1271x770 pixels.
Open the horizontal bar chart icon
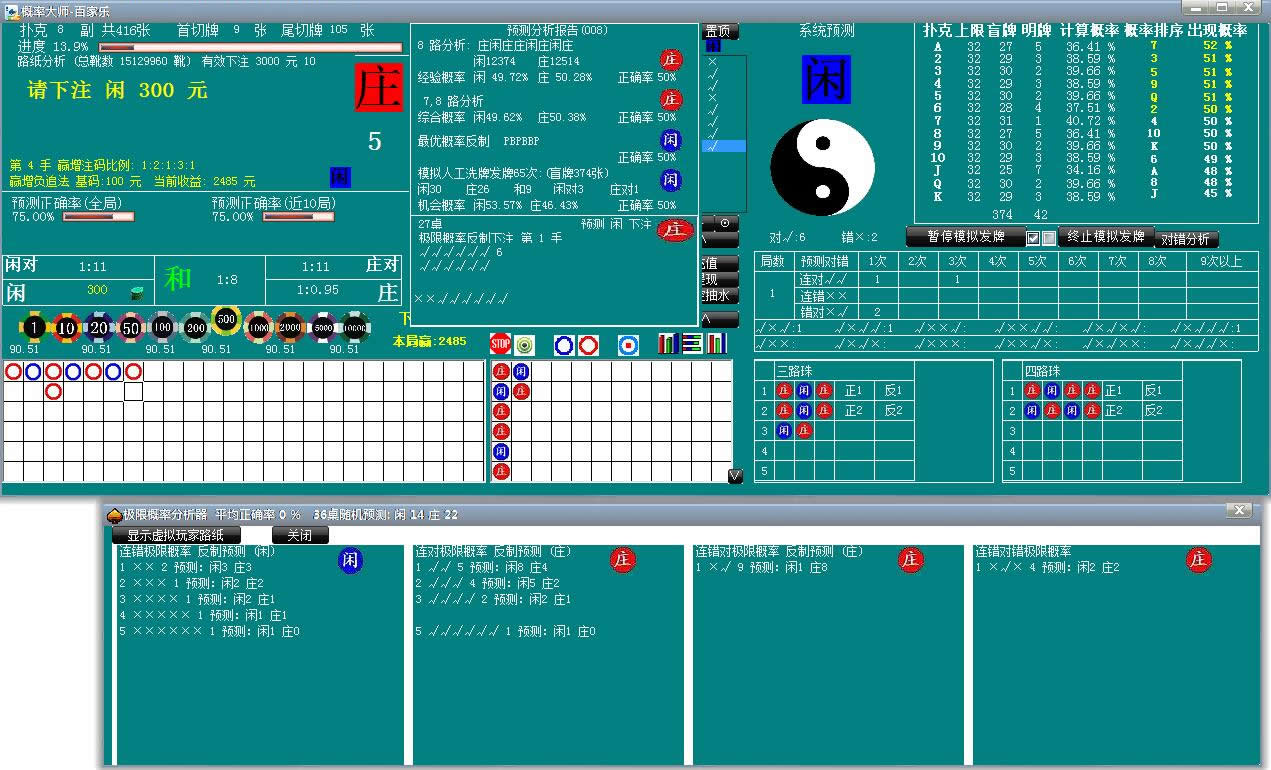click(693, 344)
